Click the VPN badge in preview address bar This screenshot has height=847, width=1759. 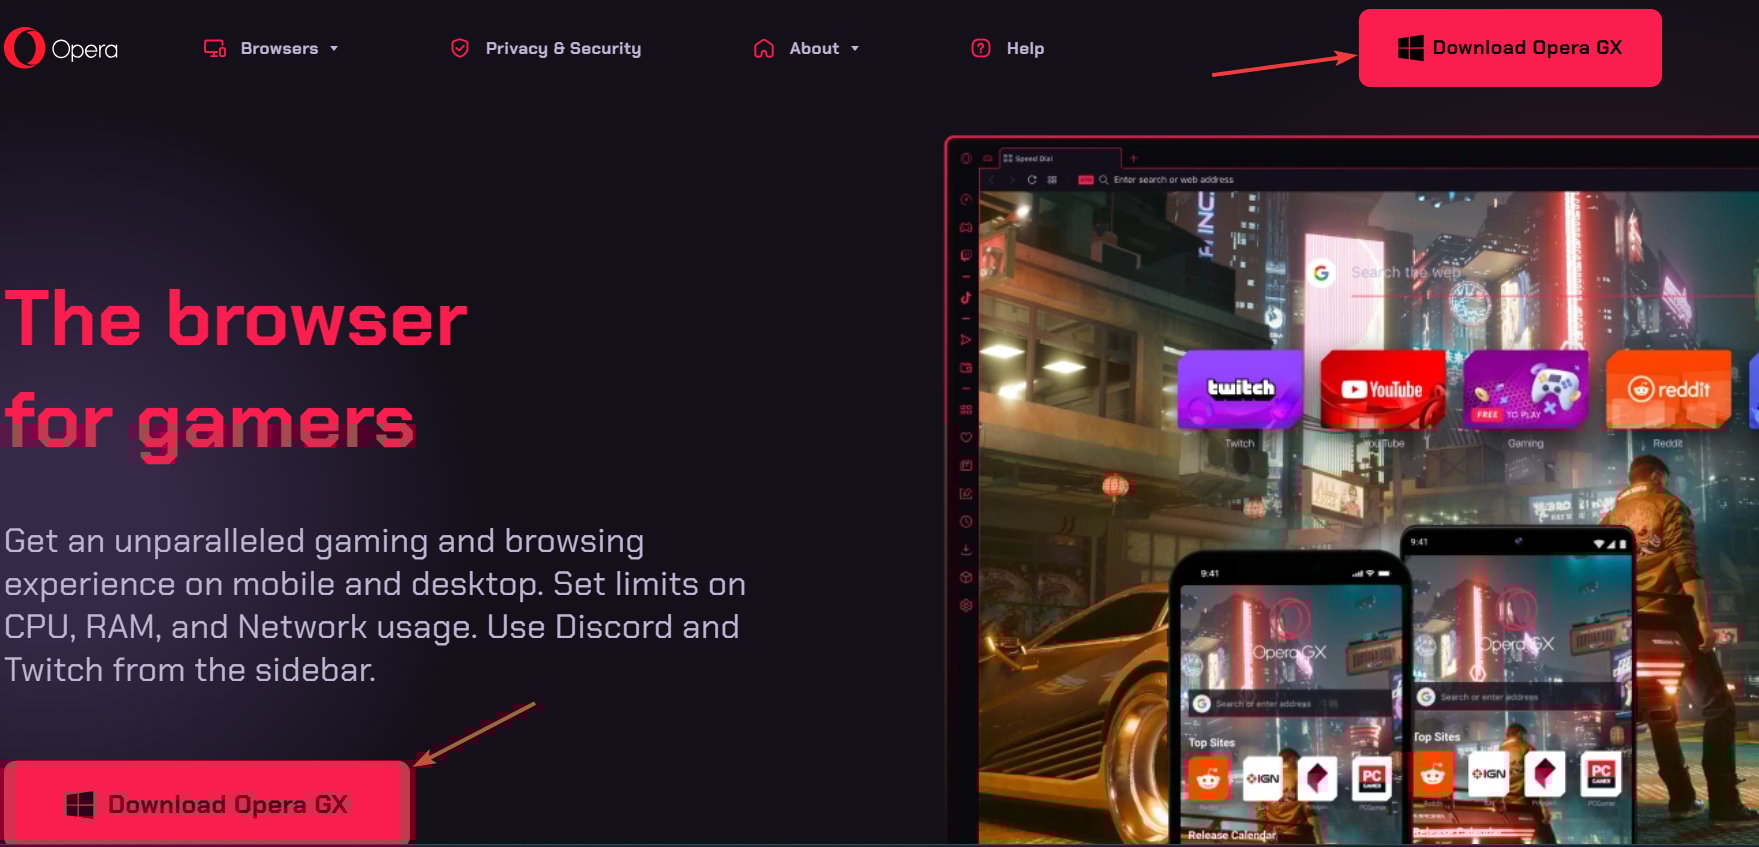point(1086,180)
